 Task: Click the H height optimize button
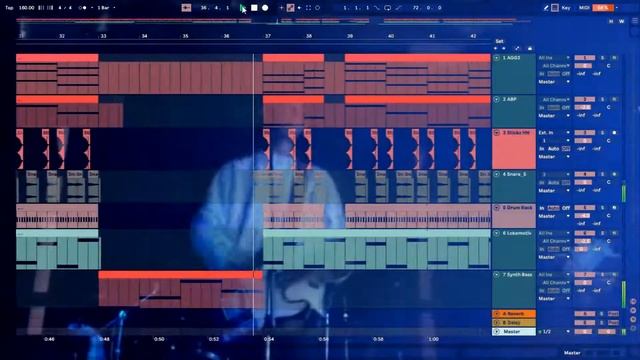[611, 21]
